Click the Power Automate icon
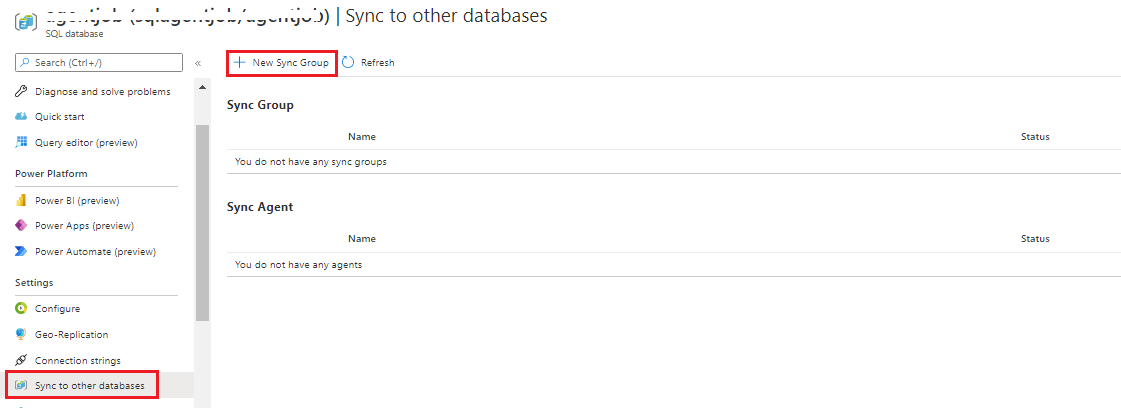 (21, 252)
